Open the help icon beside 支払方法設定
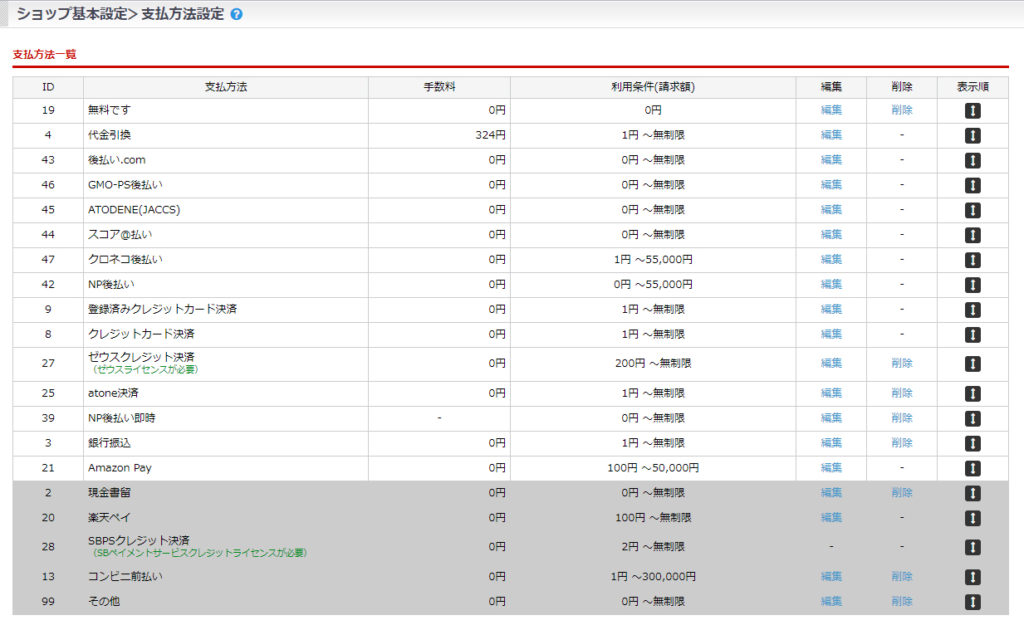 pyautogui.click(x=236, y=14)
